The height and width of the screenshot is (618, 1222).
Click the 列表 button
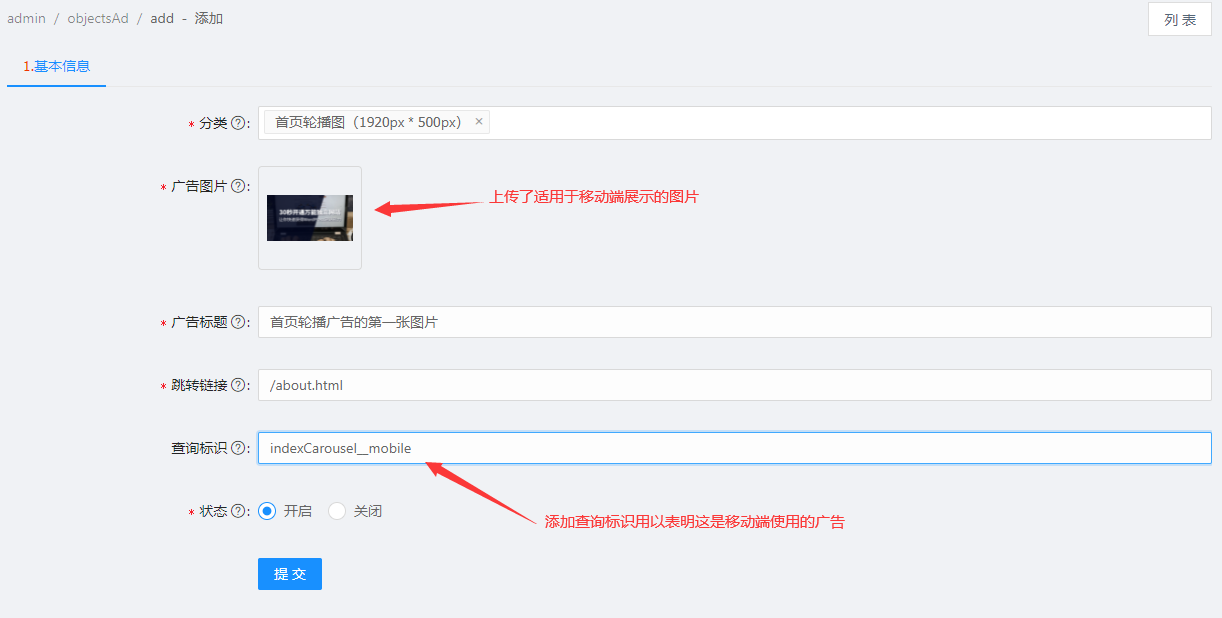1180,19
